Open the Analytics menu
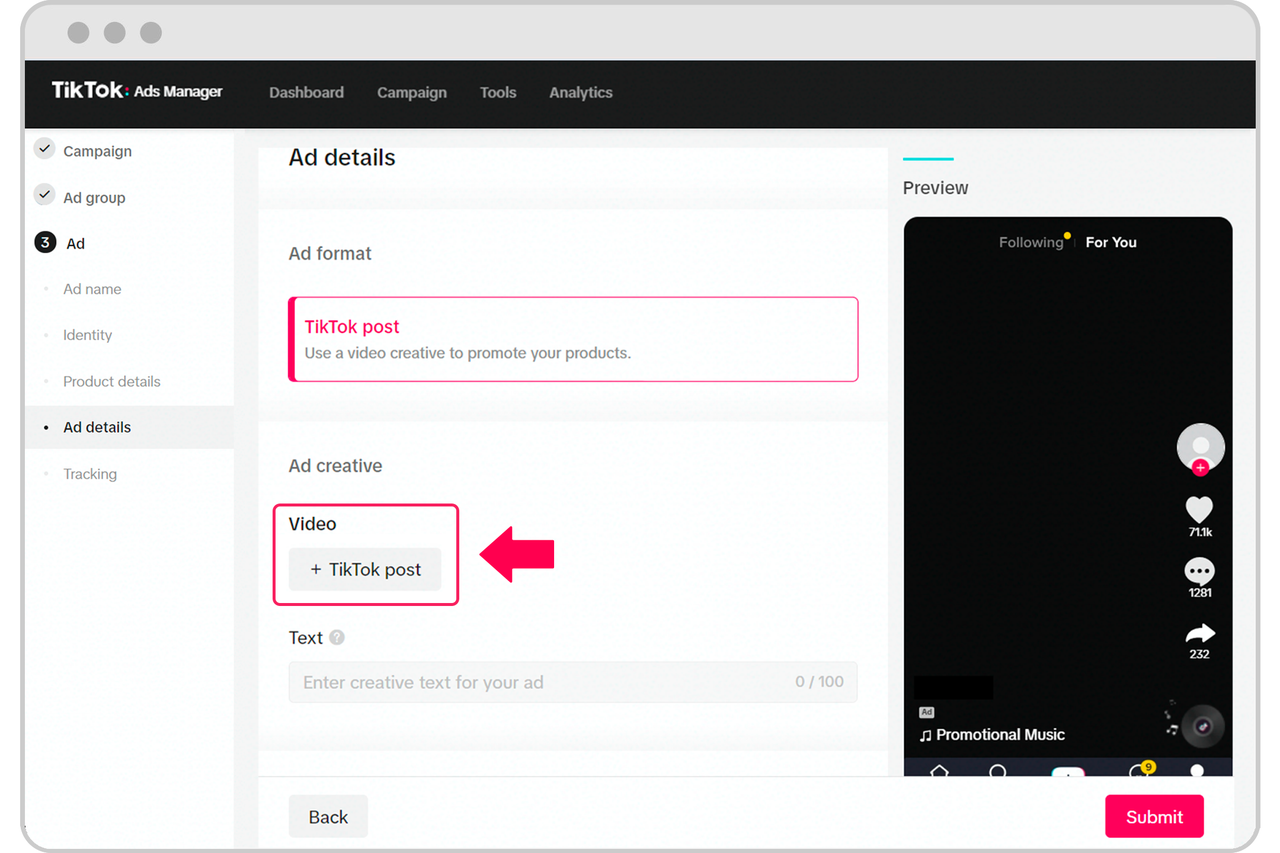The width and height of the screenshot is (1280, 853). (x=581, y=92)
